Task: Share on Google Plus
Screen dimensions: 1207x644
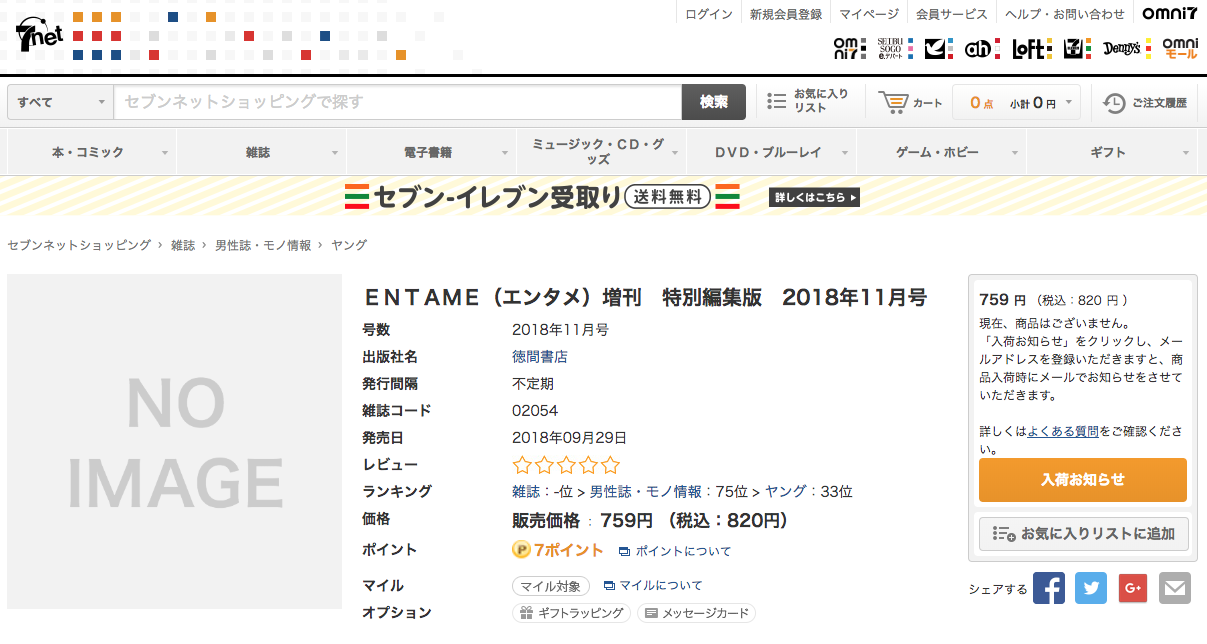Action: [1133, 588]
